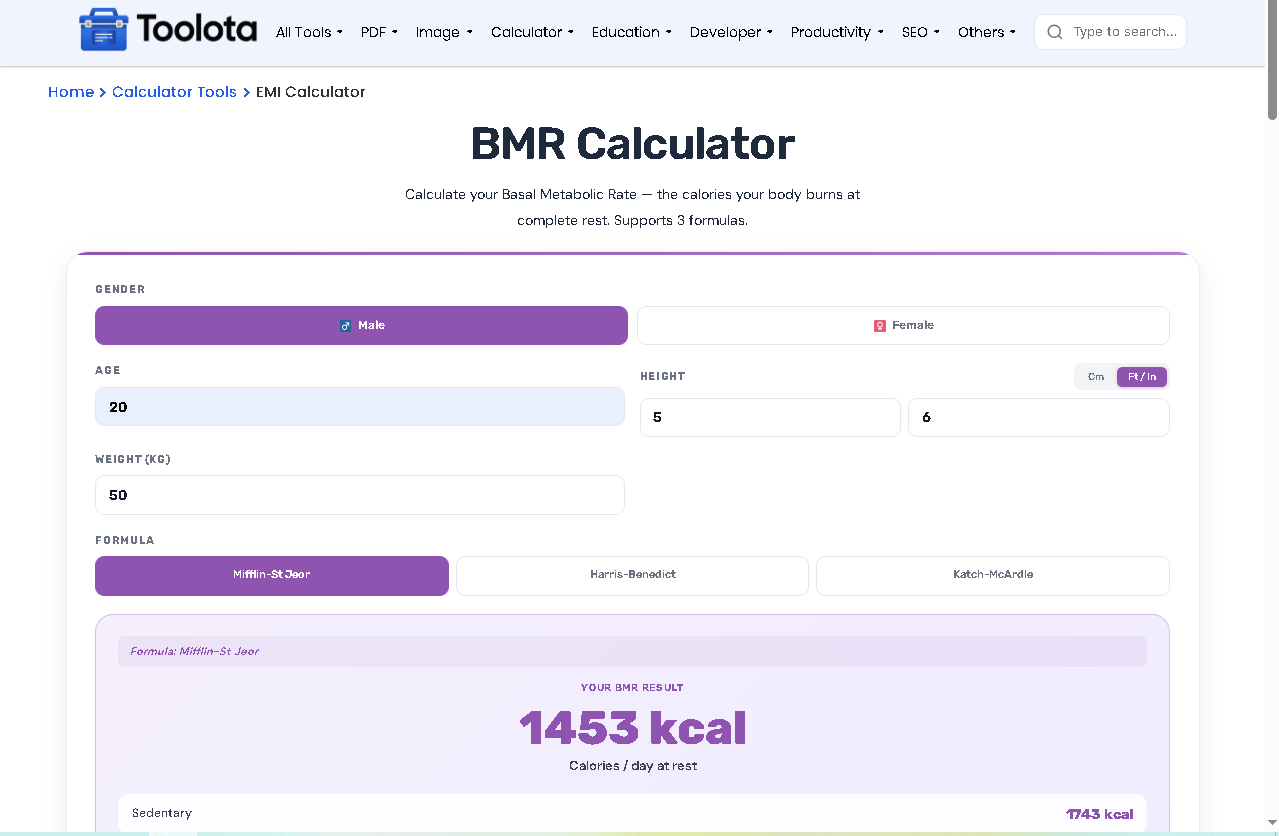
Task: Click the 1453 kcal BMR result
Action: (x=633, y=728)
